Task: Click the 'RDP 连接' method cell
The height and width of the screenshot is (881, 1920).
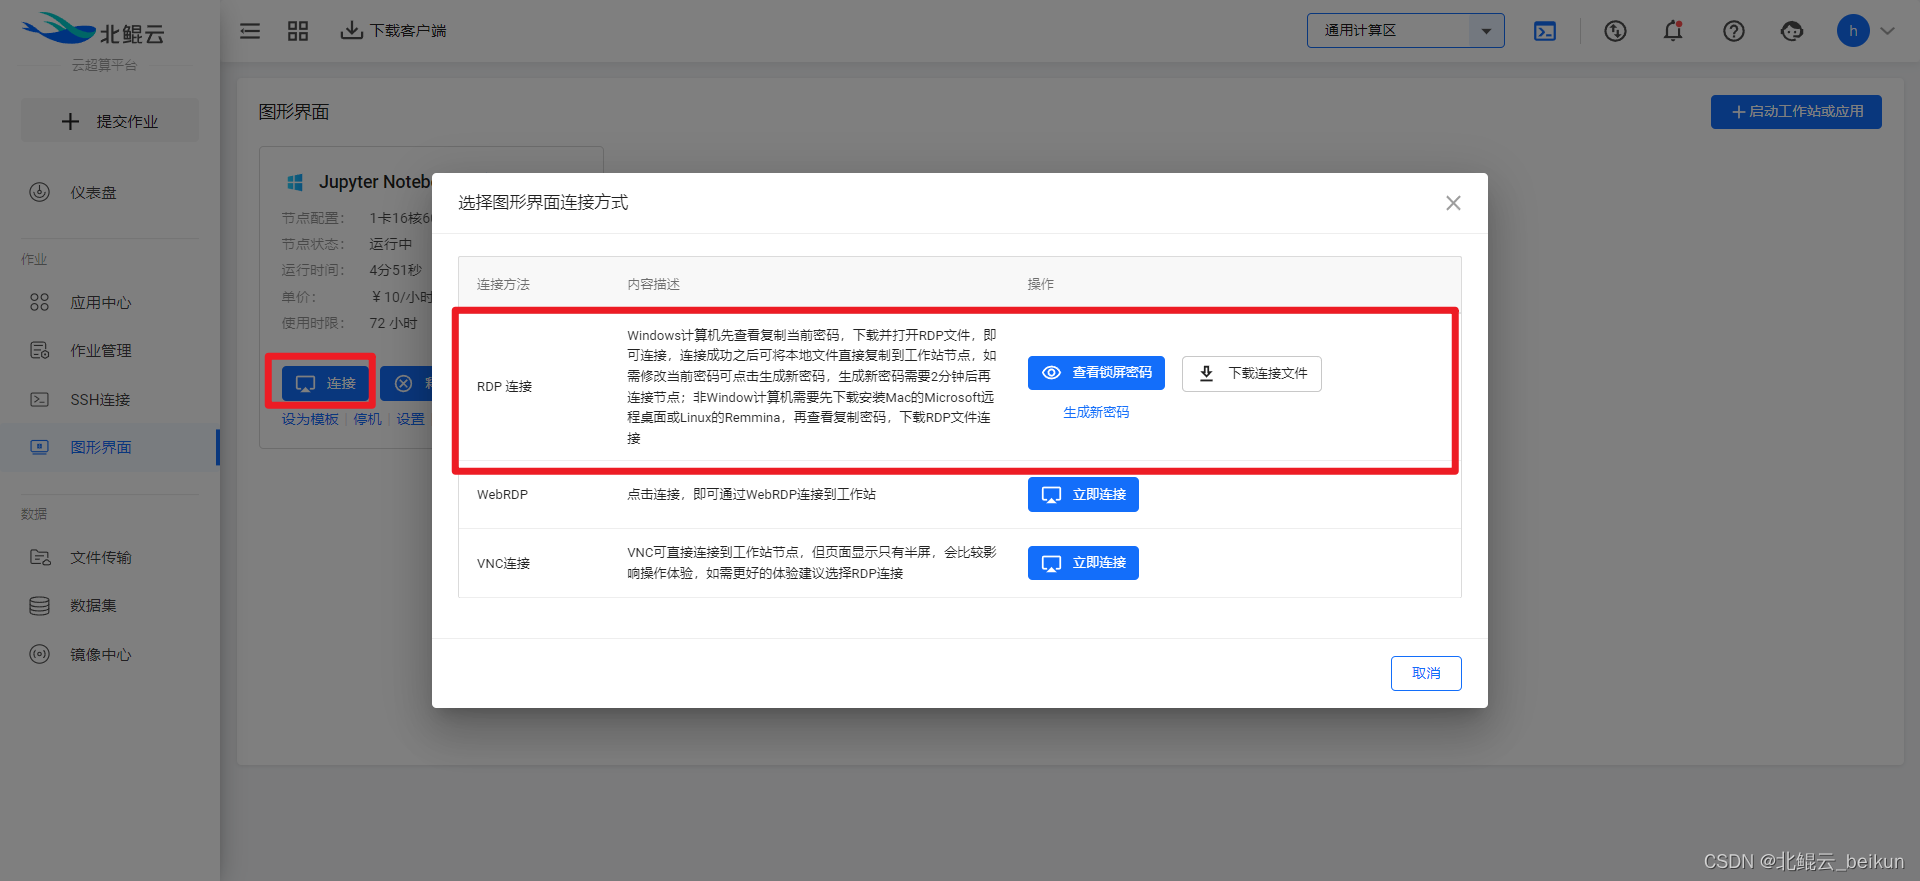Action: point(504,386)
